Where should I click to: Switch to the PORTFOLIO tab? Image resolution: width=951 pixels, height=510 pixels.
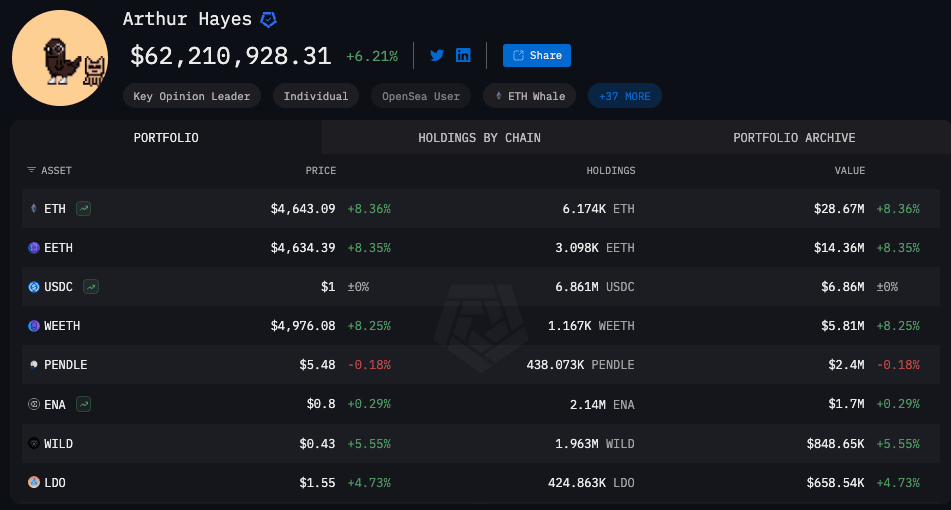tap(166, 138)
